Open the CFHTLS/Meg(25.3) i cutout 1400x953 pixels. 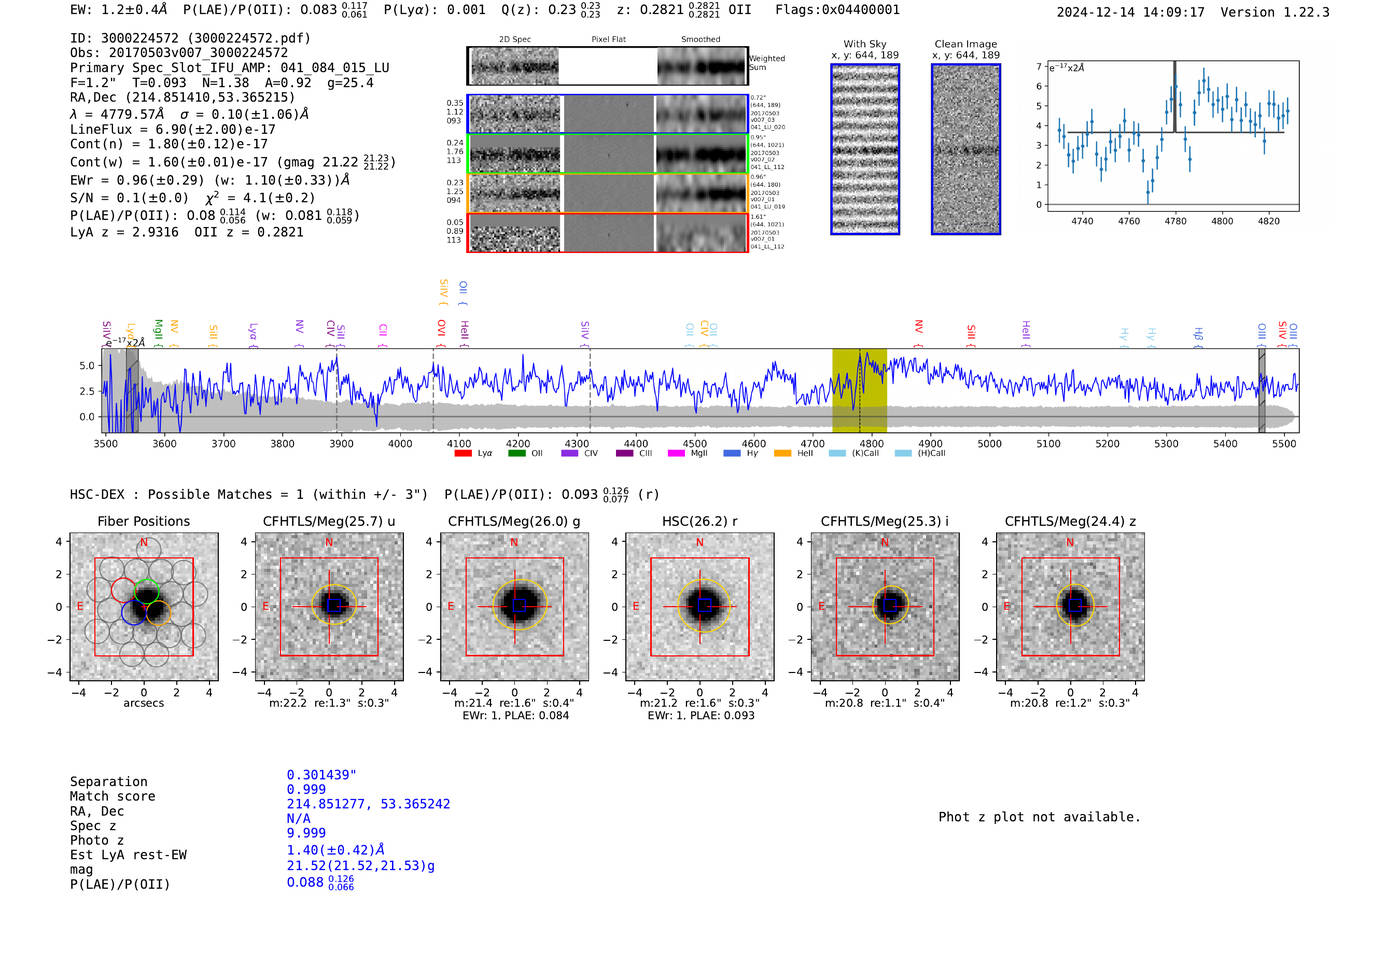coord(885,607)
